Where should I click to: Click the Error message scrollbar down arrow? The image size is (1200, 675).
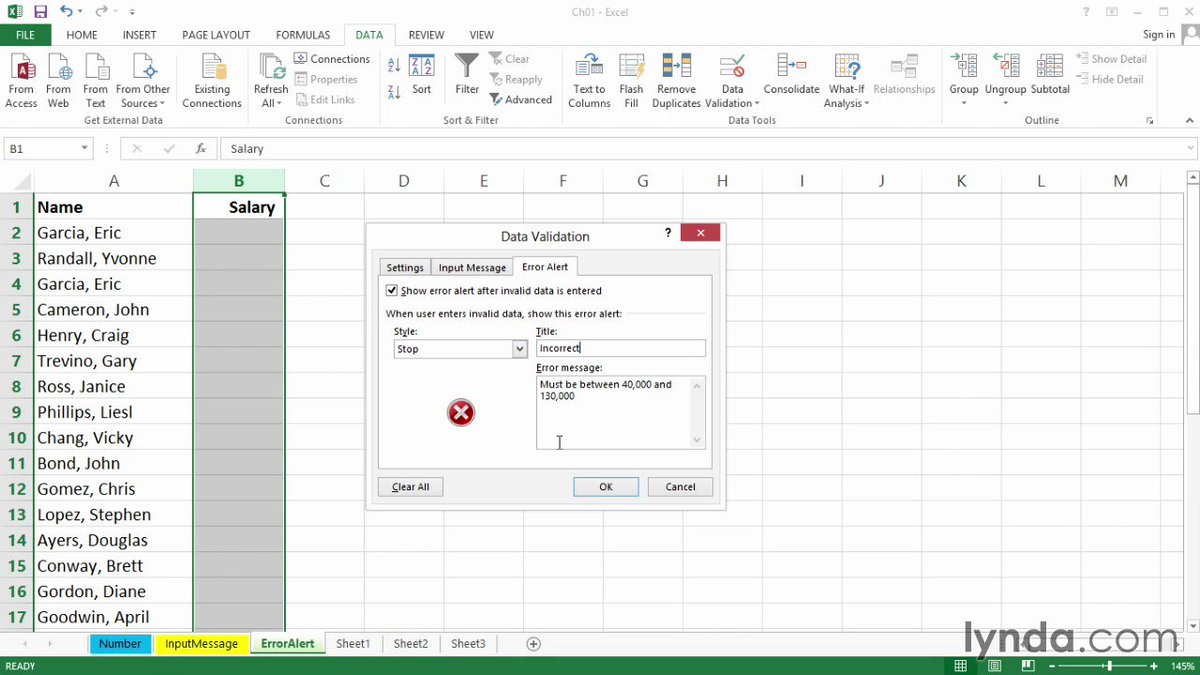pyautogui.click(x=698, y=440)
